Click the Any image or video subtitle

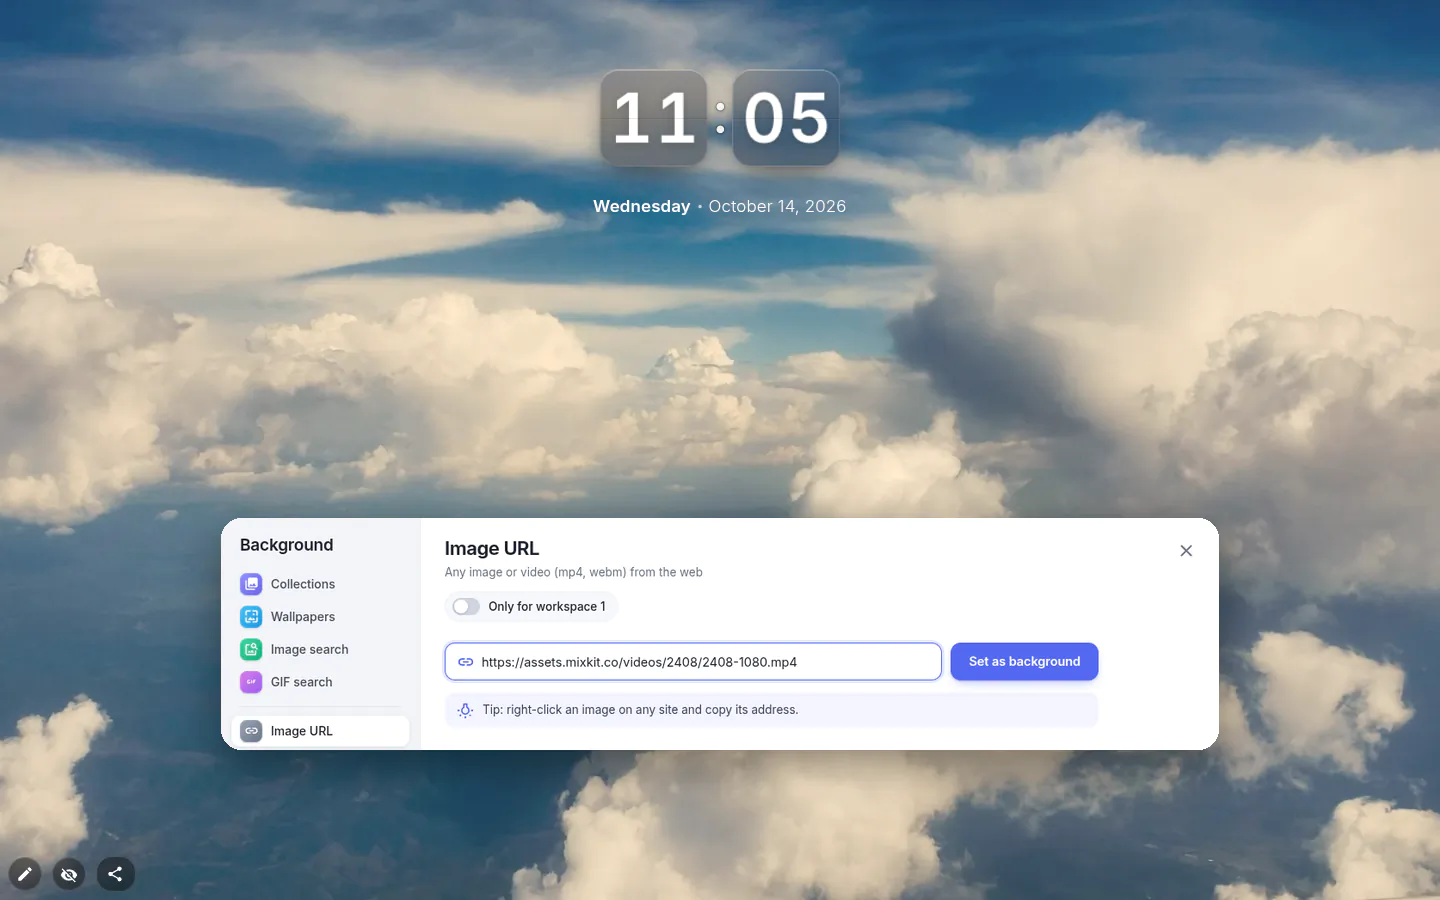coord(573,572)
